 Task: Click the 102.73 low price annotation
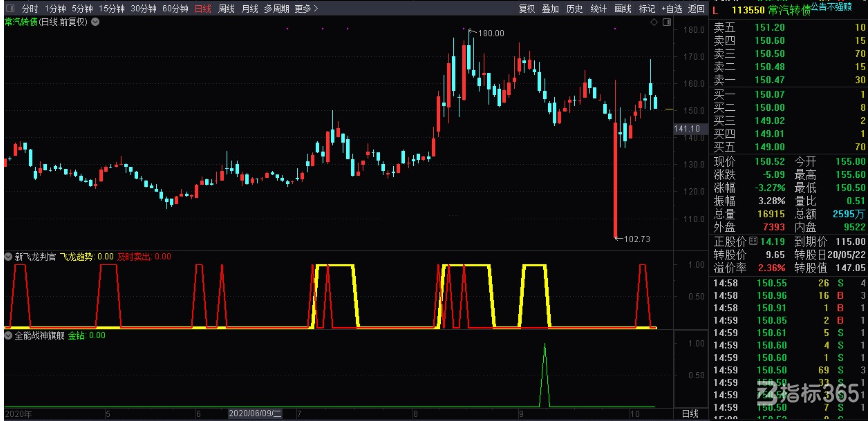[x=637, y=239]
